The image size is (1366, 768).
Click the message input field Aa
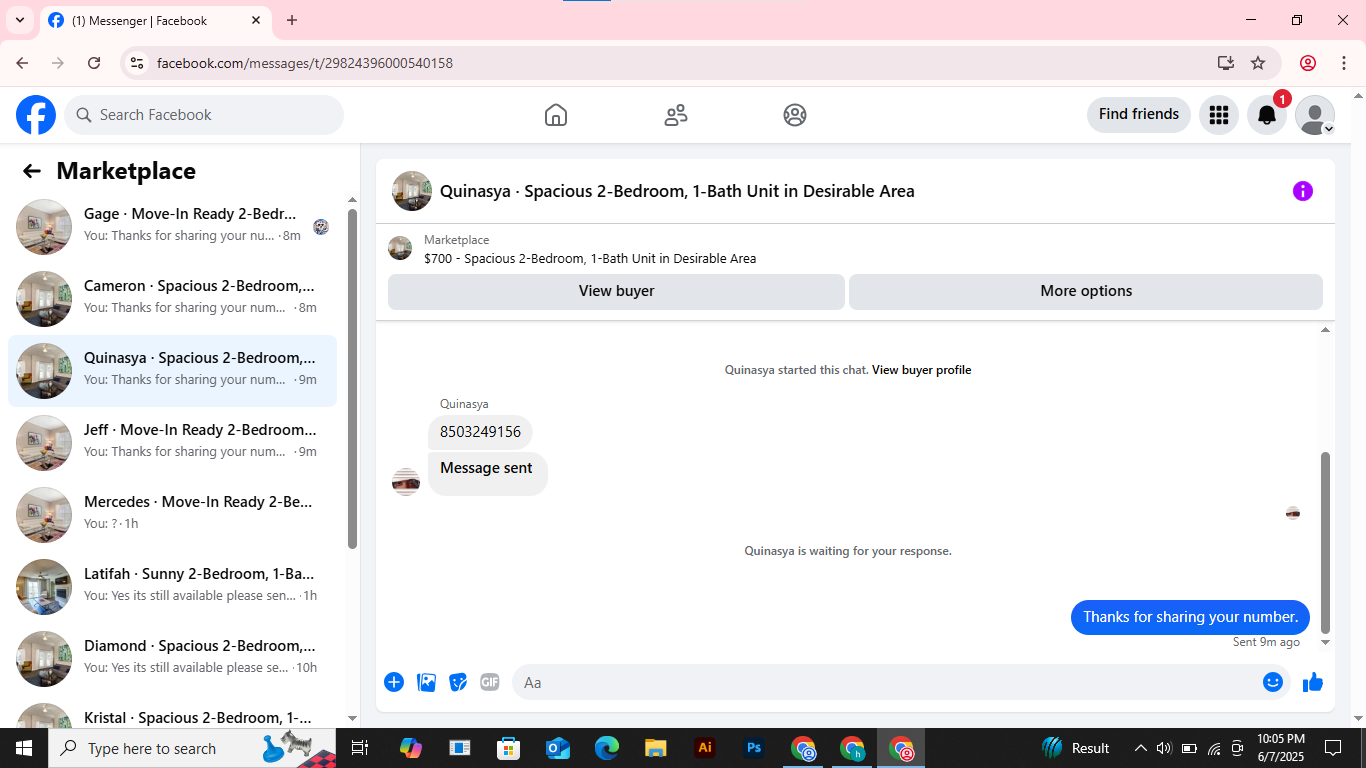pos(885,682)
